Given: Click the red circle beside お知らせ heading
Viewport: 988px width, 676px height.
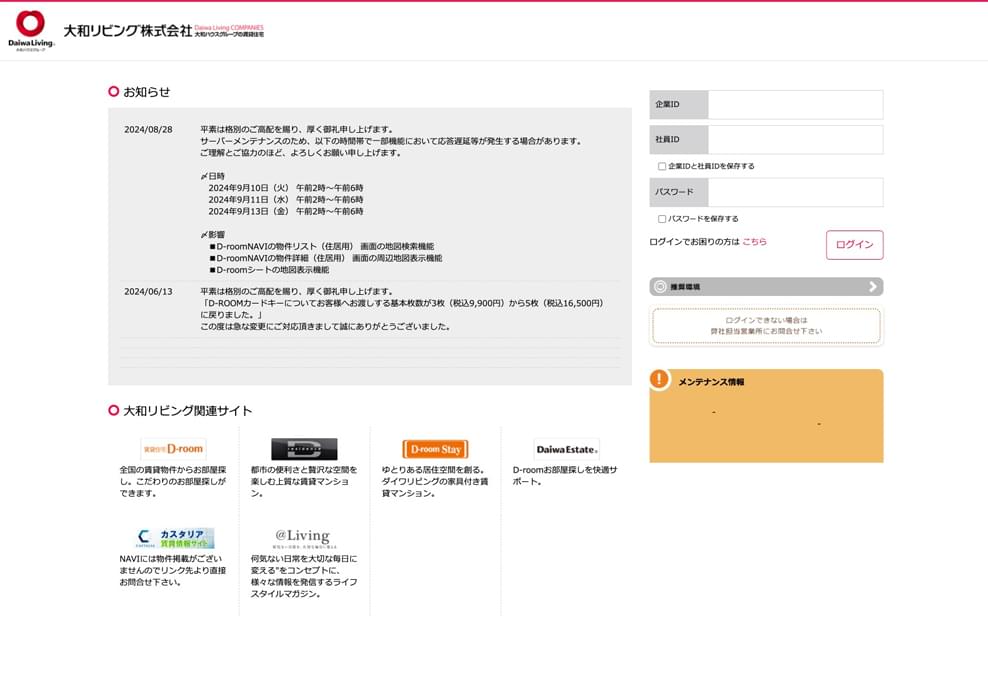Looking at the screenshot, I should point(113,91).
